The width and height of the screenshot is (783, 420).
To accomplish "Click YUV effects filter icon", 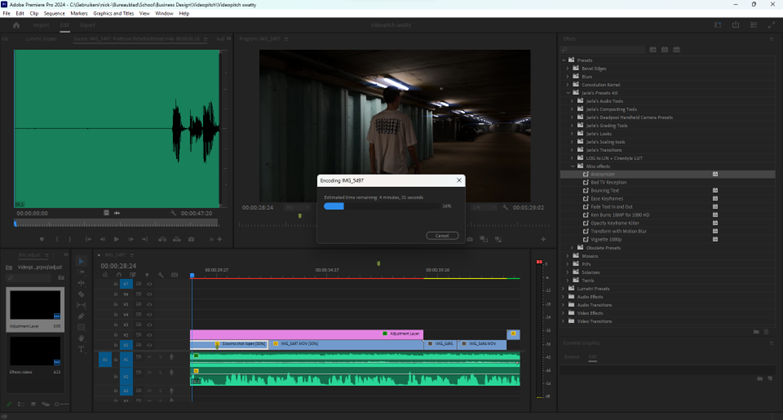I will [677, 49].
